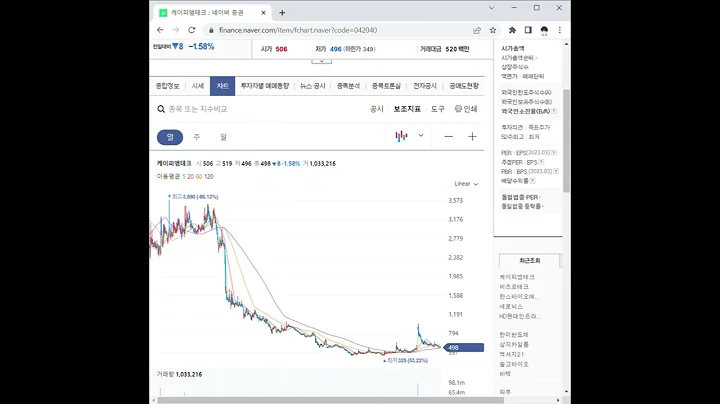The height and width of the screenshot is (404, 720).
Task: Open the 시가총액순위 link
Action: (x=518, y=58)
